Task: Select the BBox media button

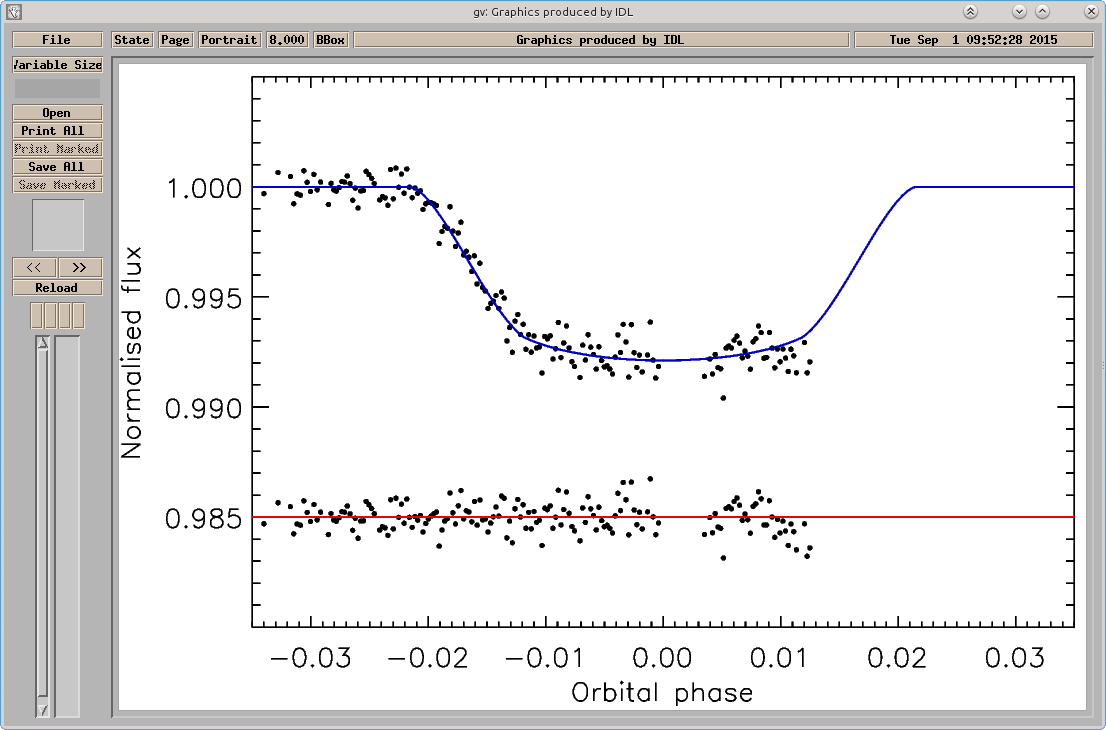Action: tap(330, 39)
